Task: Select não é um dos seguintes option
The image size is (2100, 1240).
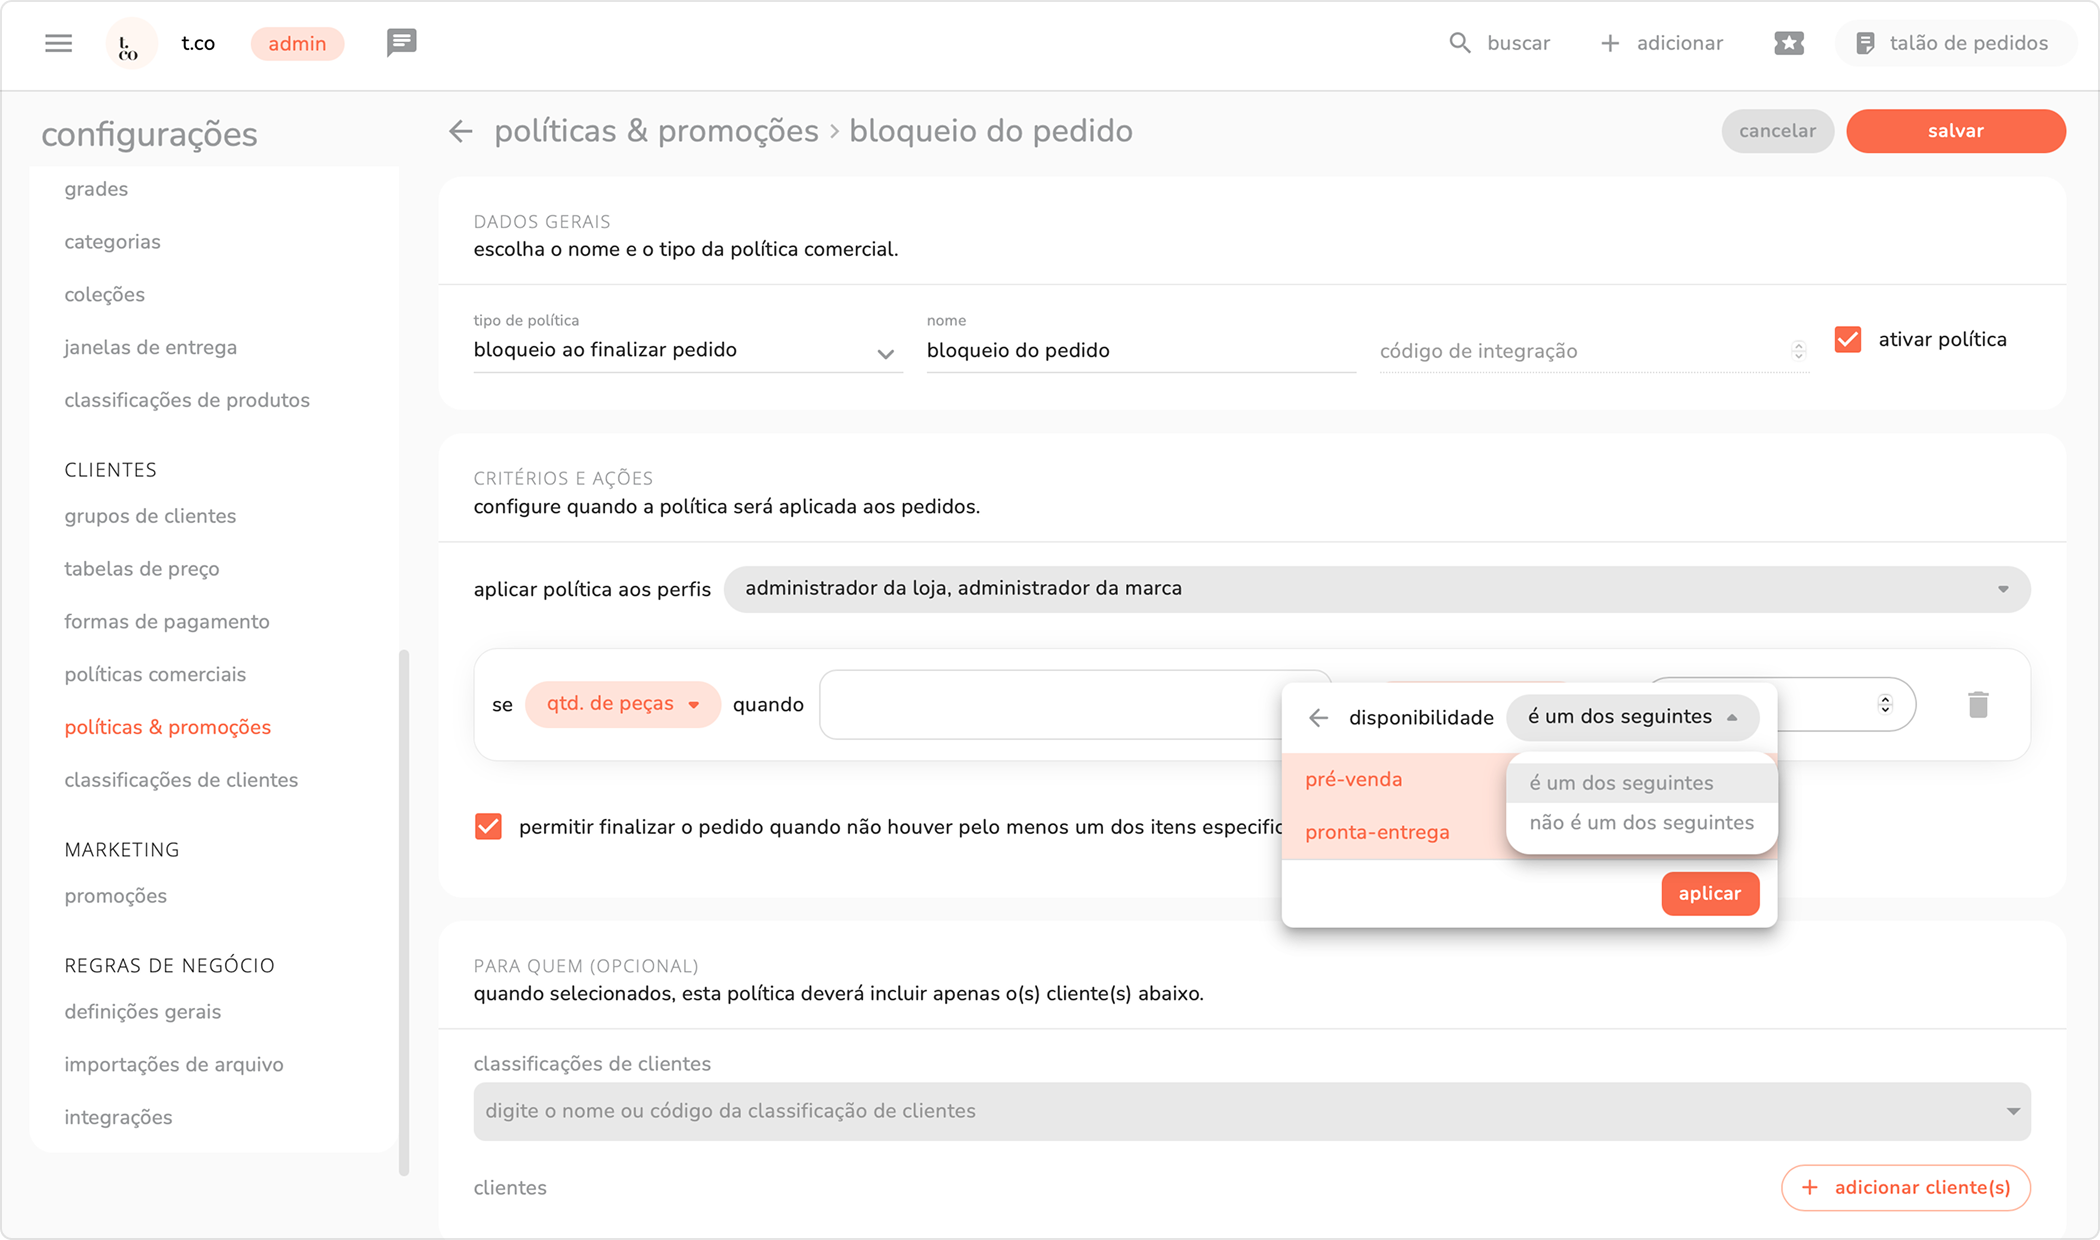Action: (1641, 823)
